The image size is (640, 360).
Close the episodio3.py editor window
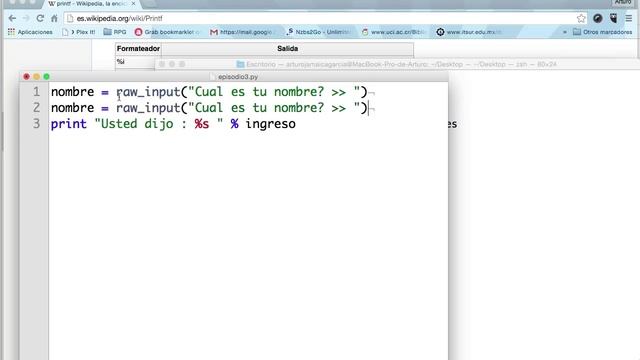click(x=27, y=77)
